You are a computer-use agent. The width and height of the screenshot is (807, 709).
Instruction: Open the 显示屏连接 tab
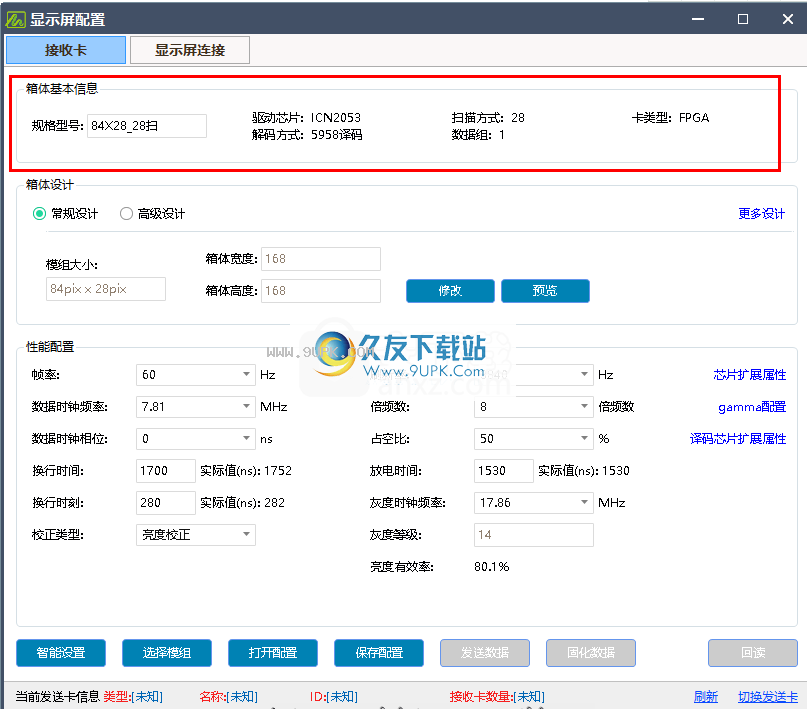pyautogui.click(x=190, y=50)
